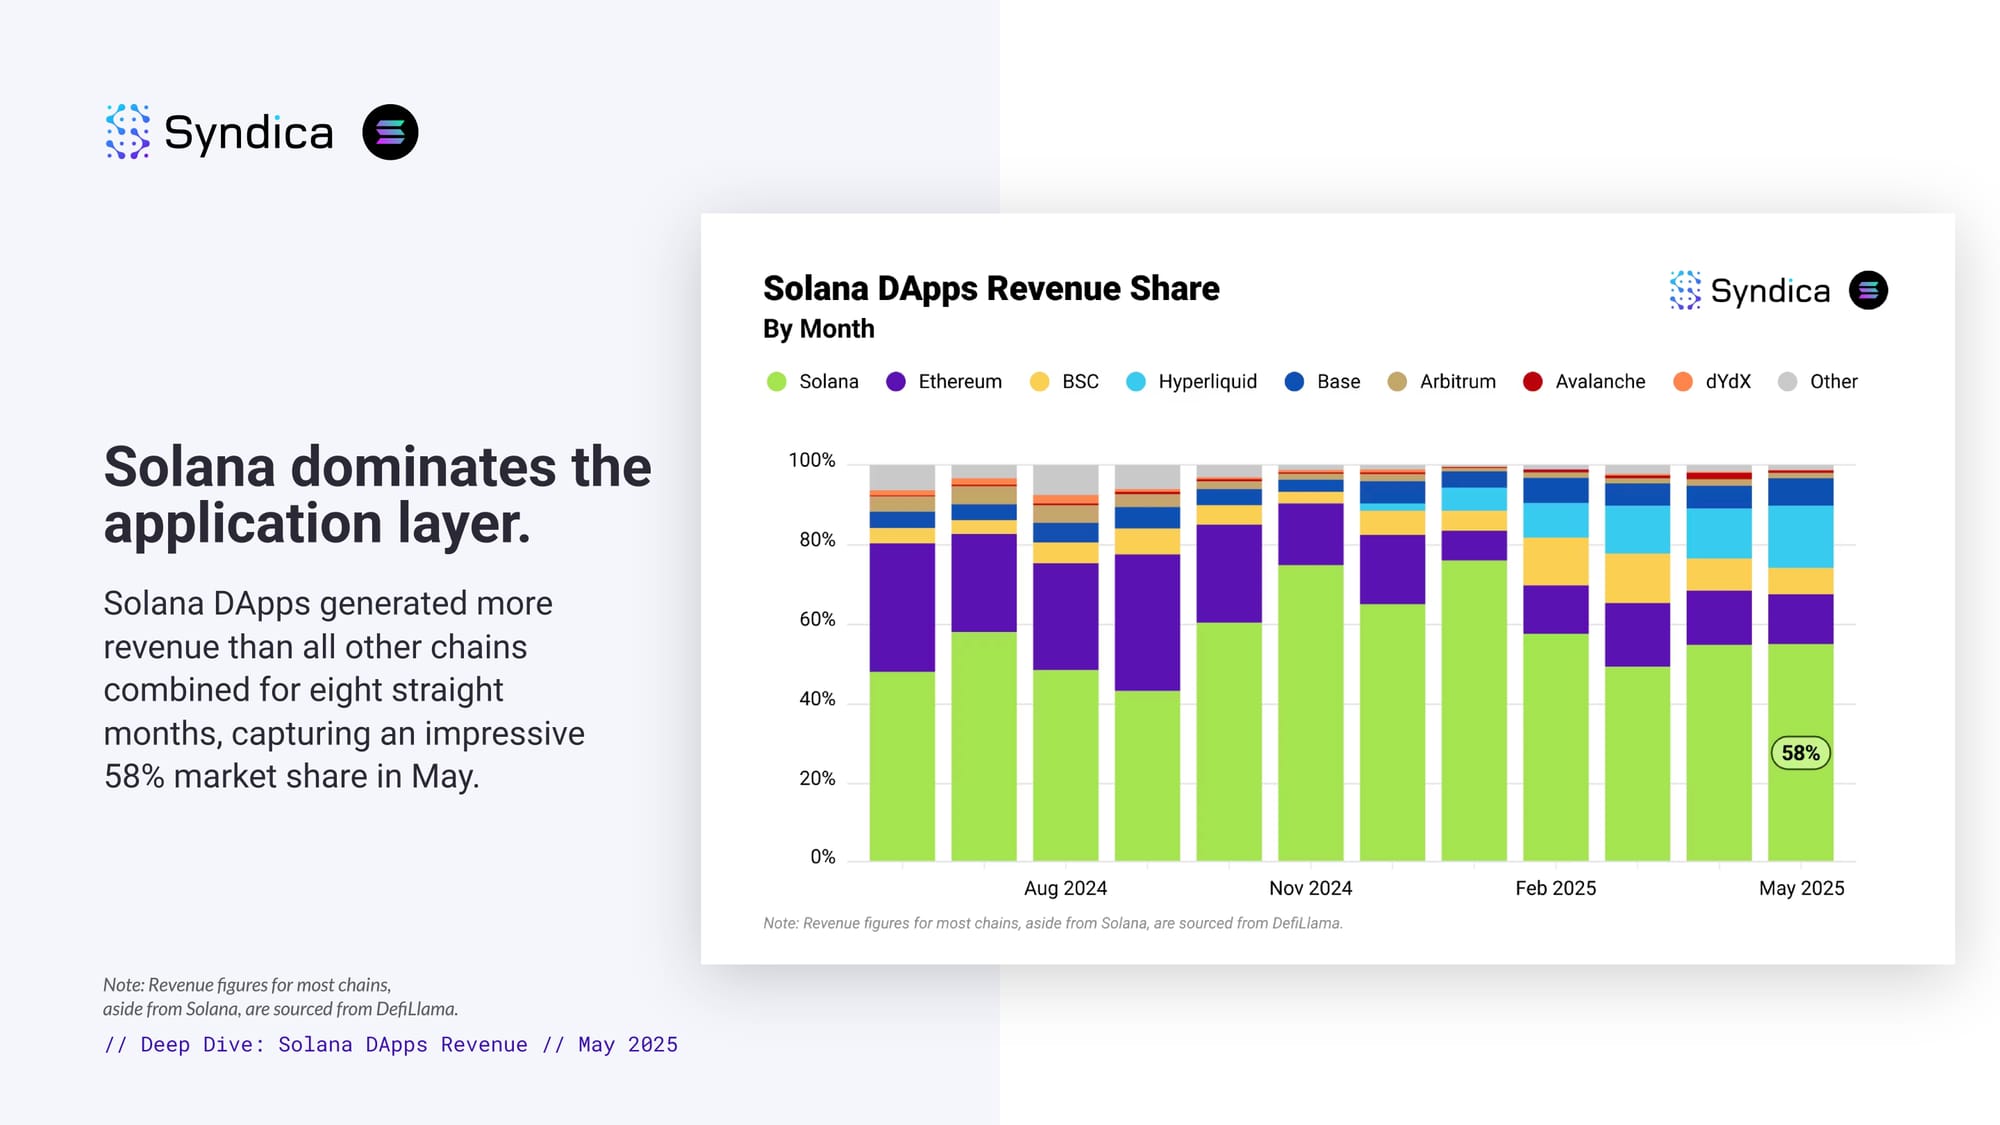
Task: Click the Arbitrum legend label
Action: (1457, 381)
